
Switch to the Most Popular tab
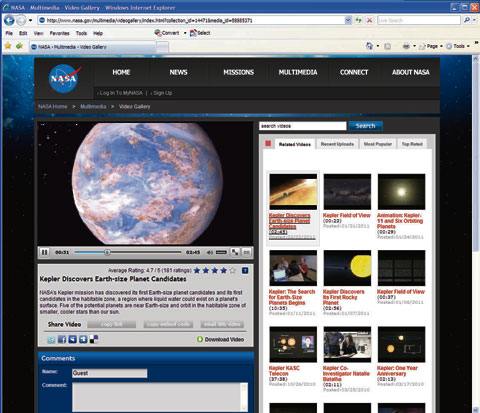(x=378, y=144)
